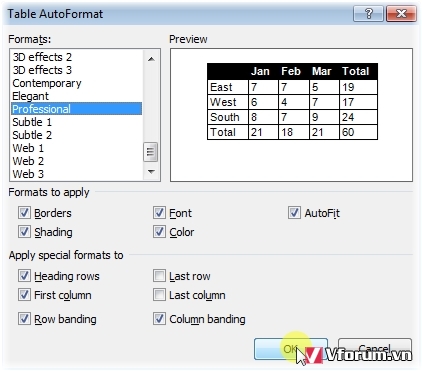The height and width of the screenshot is (371, 422).
Task: Toggle the Heading rows checkbox
Action: click(x=24, y=276)
